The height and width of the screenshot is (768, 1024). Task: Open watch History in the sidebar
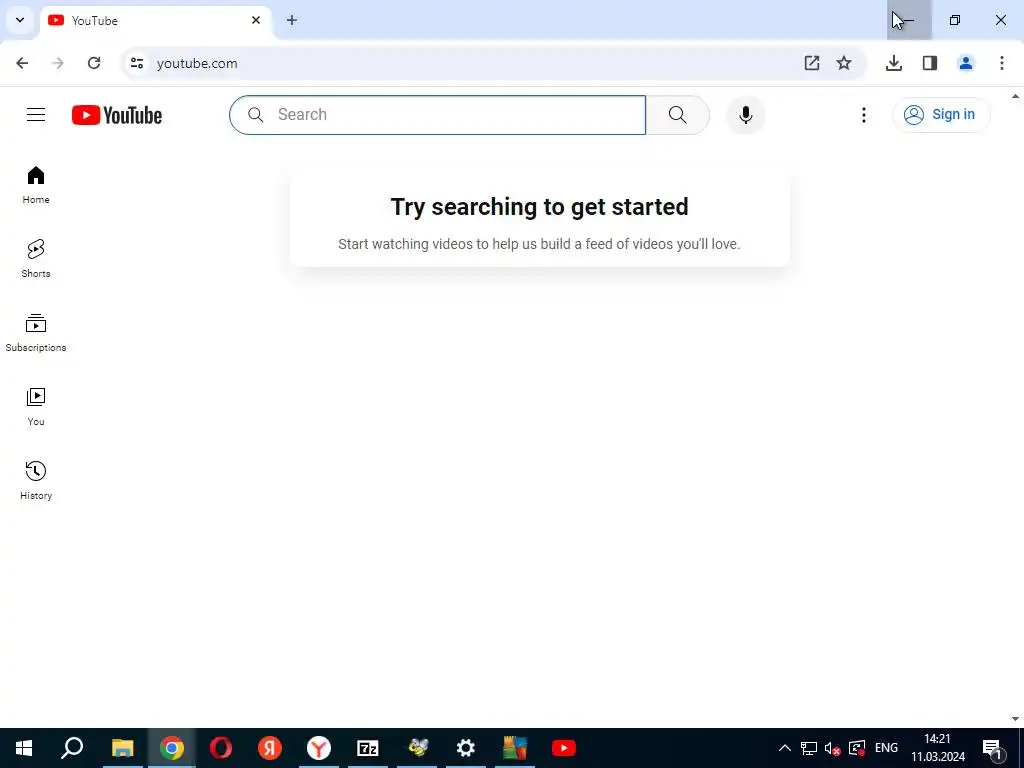[36, 481]
